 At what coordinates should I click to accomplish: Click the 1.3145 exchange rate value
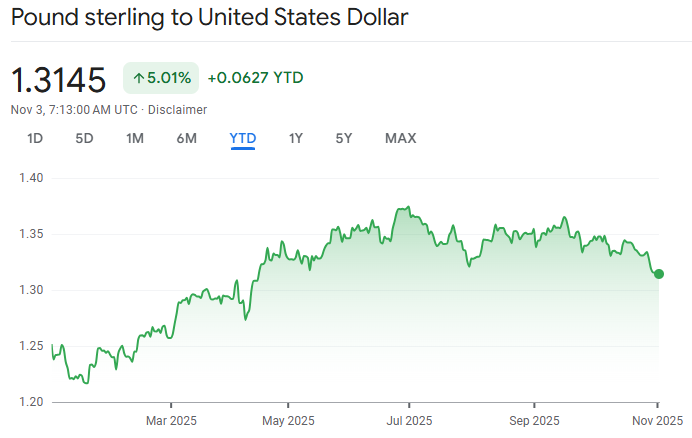(58, 79)
